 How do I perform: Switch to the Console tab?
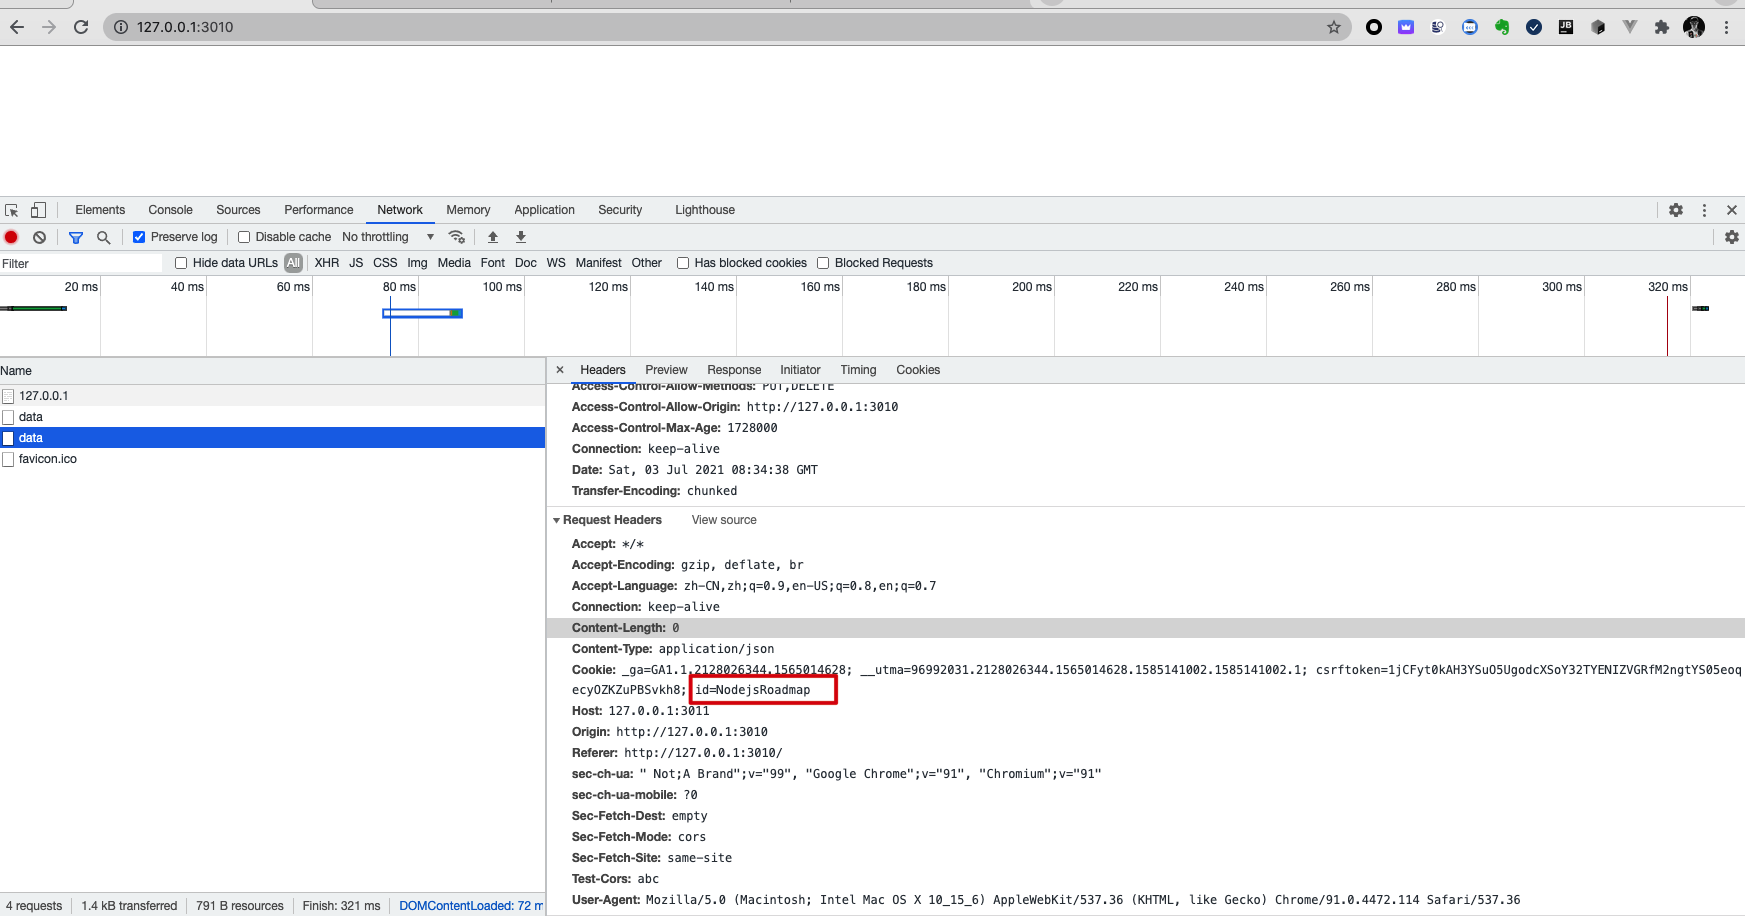[x=170, y=210]
